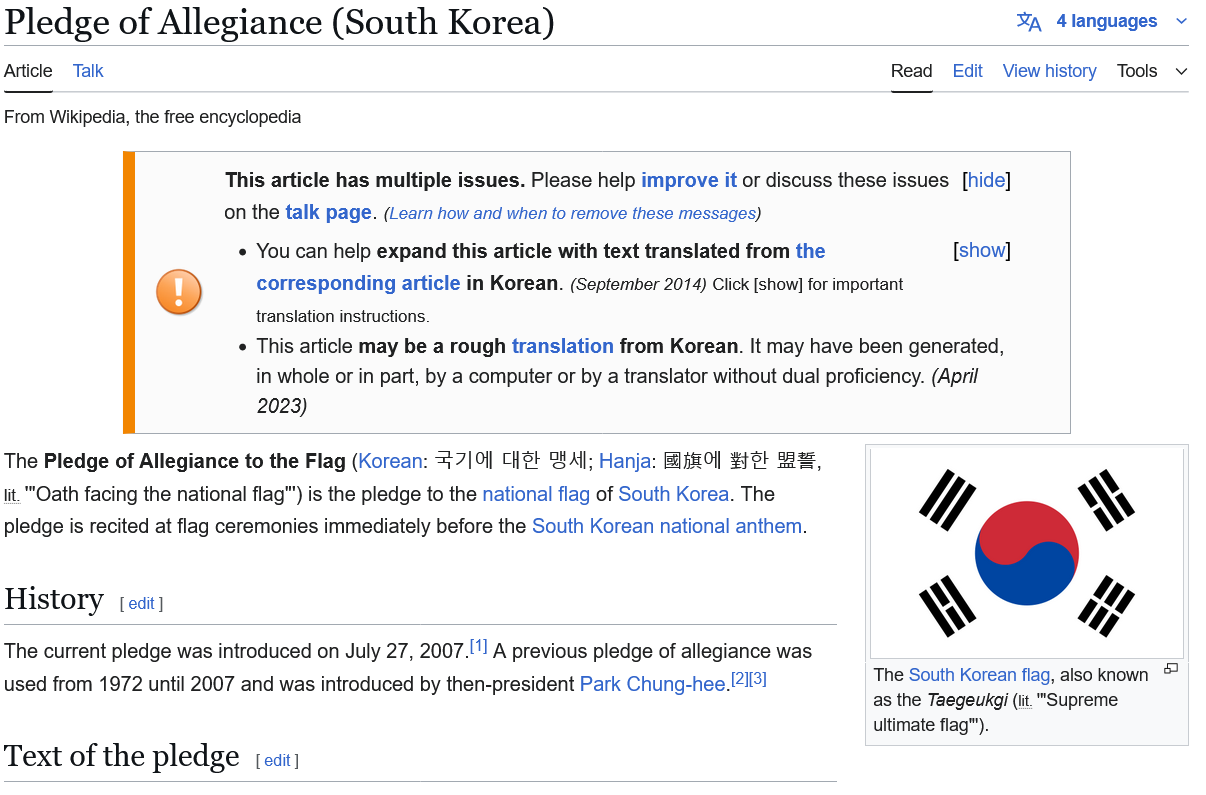Viewport: 1206px width, 795px height.
Task: Open the Edit tab
Action: (x=967, y=71)
